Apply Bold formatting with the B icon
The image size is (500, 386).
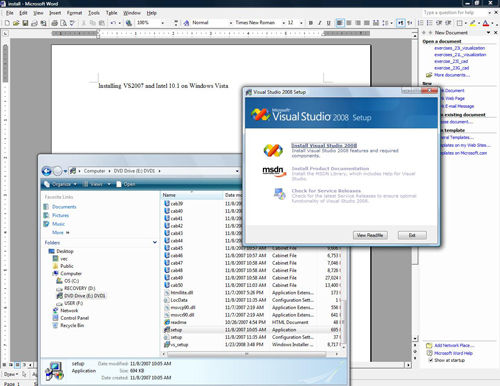[311, 23]
